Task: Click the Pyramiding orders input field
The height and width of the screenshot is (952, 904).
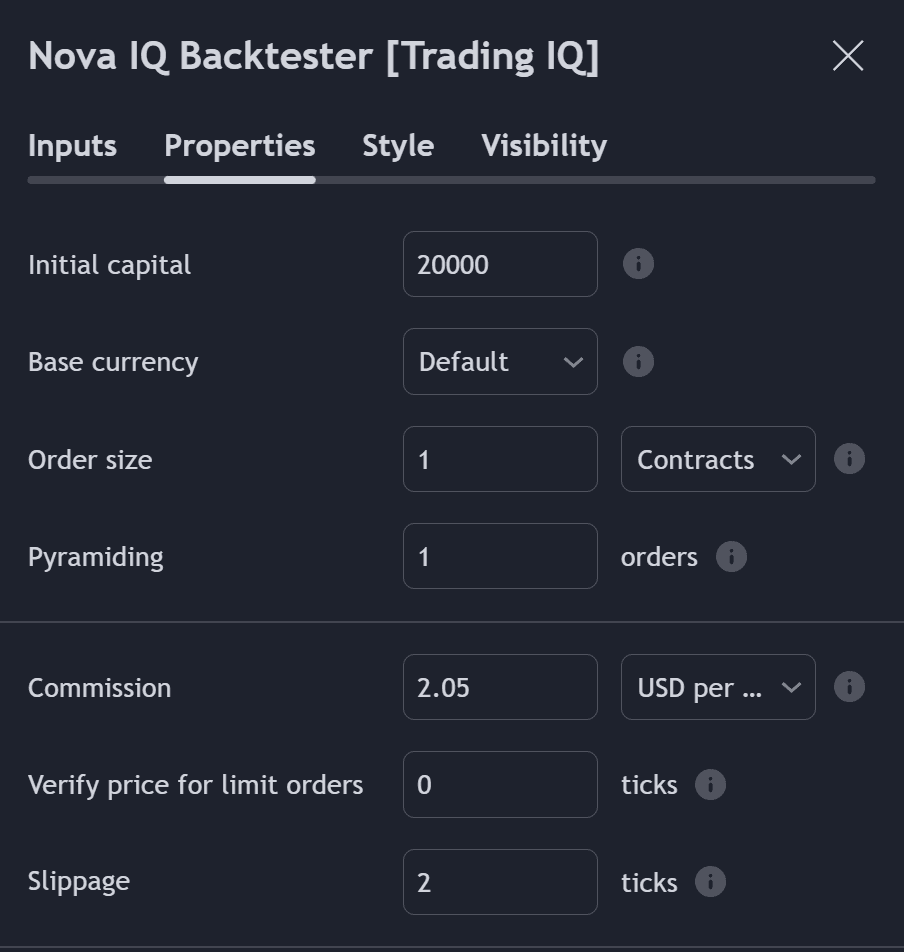Action: click(x=500, y=556)
